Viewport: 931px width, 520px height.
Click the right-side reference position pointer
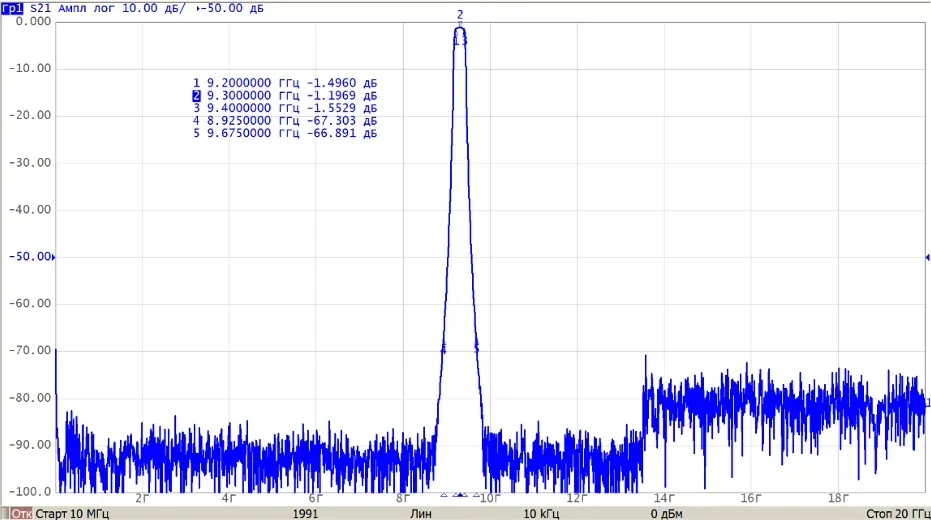(x=927, y=257)
